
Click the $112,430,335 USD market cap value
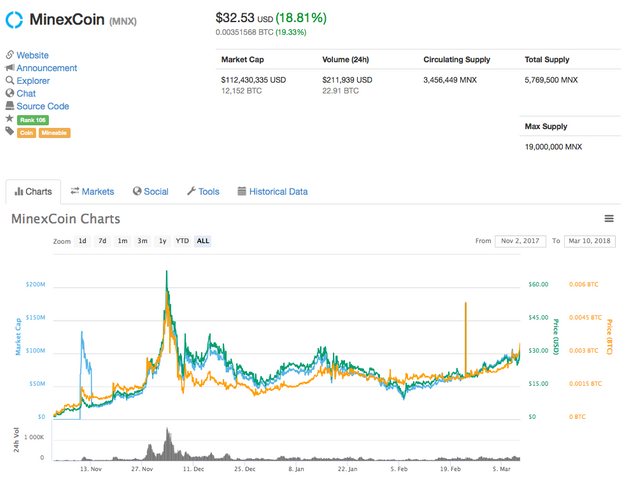click(253, 80)
